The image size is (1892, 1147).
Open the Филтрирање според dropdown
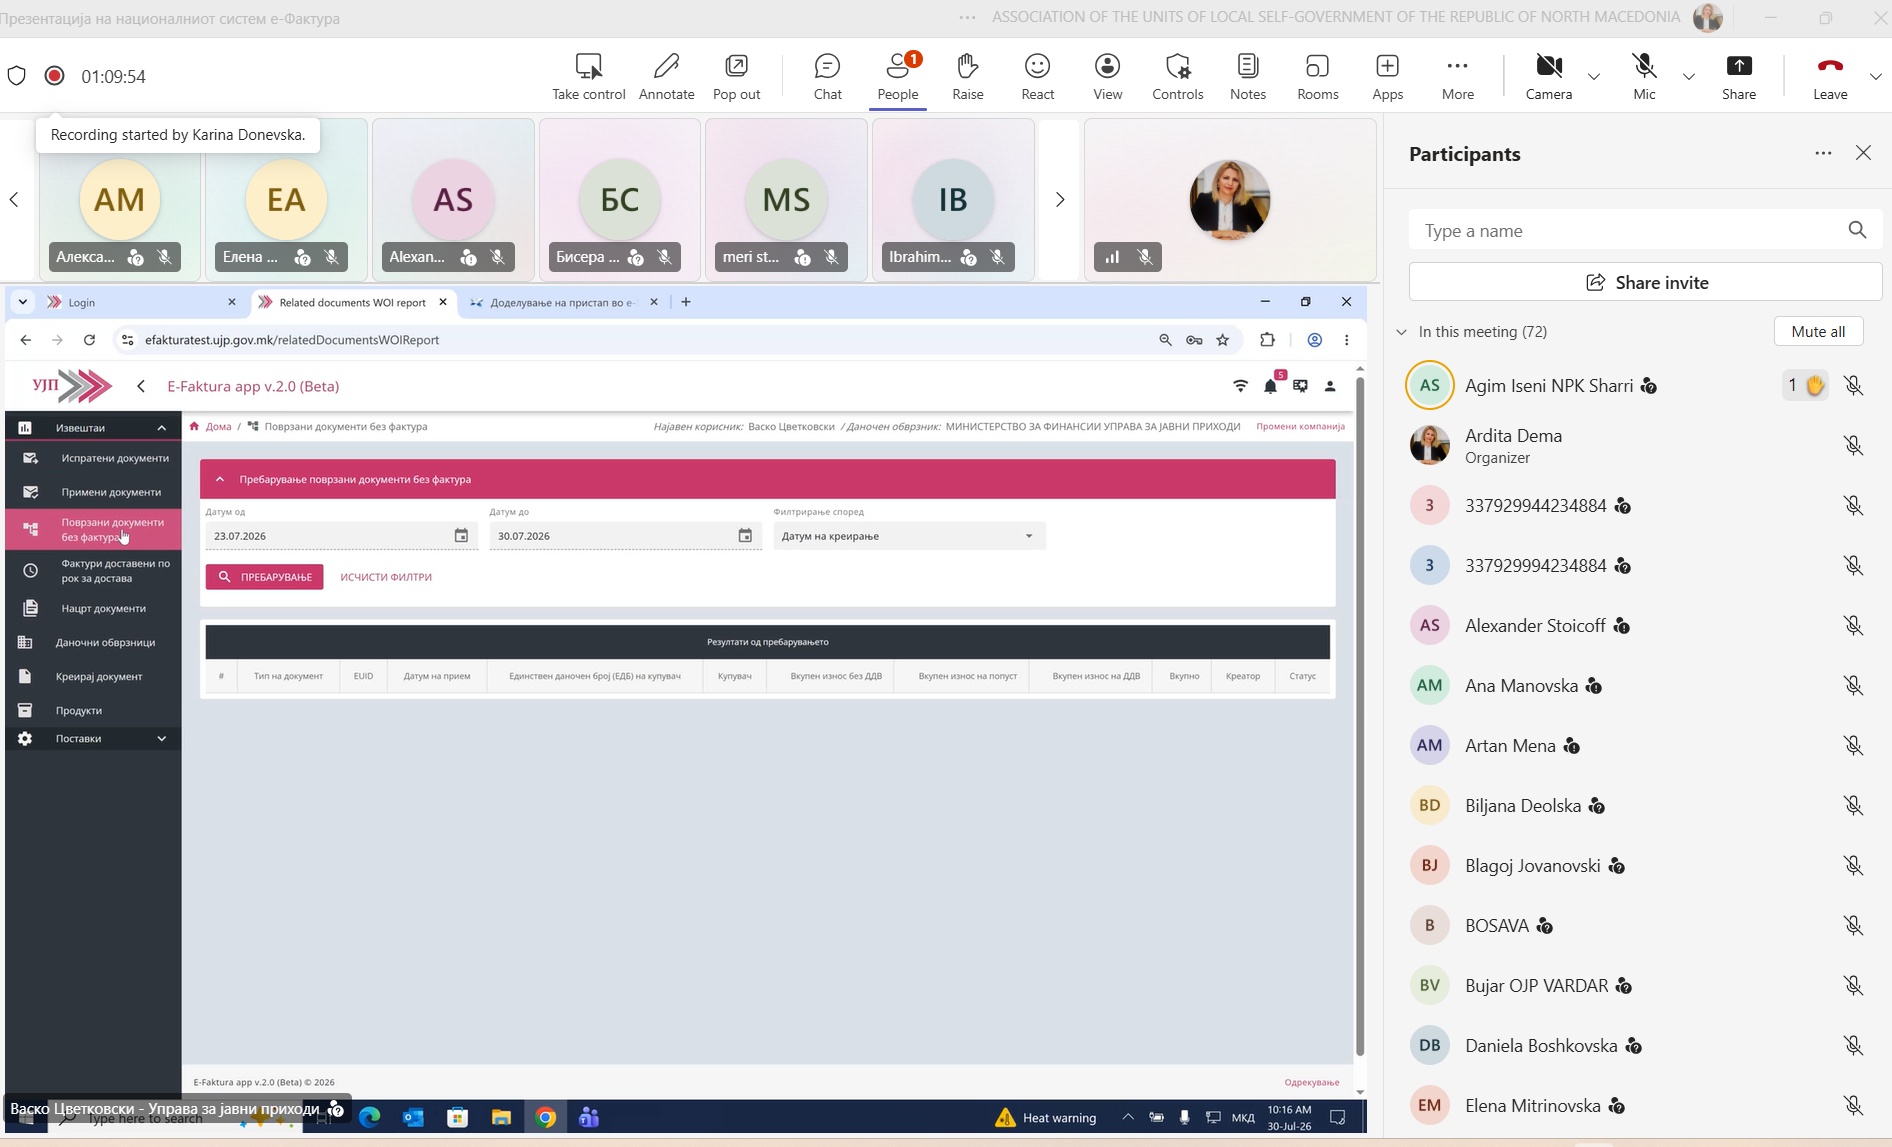coord(909,536)
